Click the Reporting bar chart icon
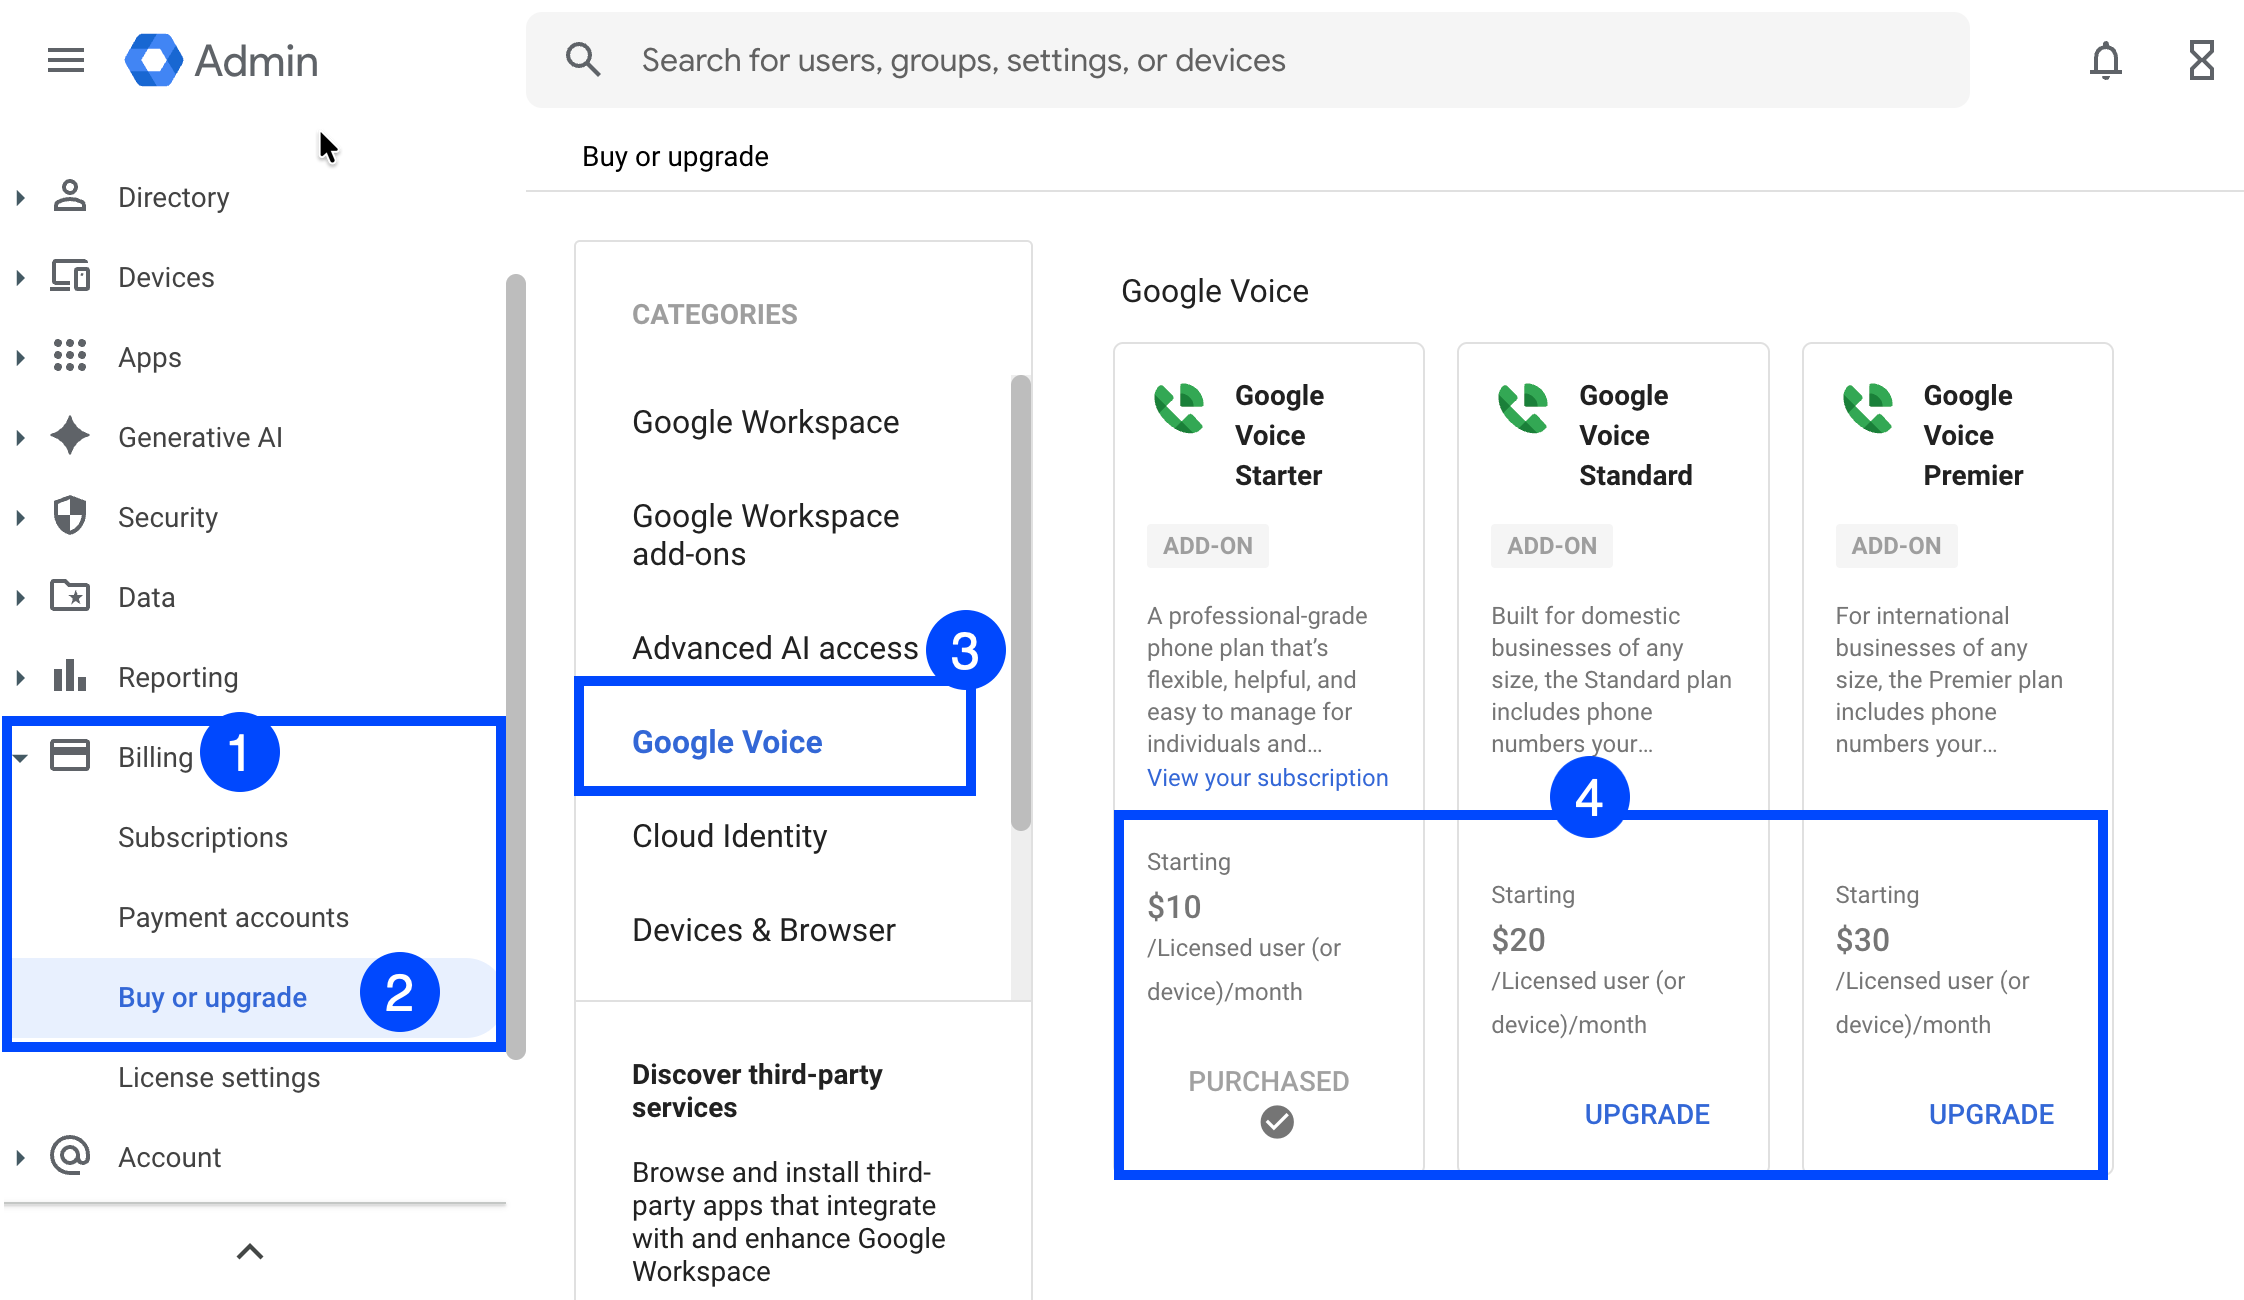Viewport: 2244px width, 1300px height. 70,676
